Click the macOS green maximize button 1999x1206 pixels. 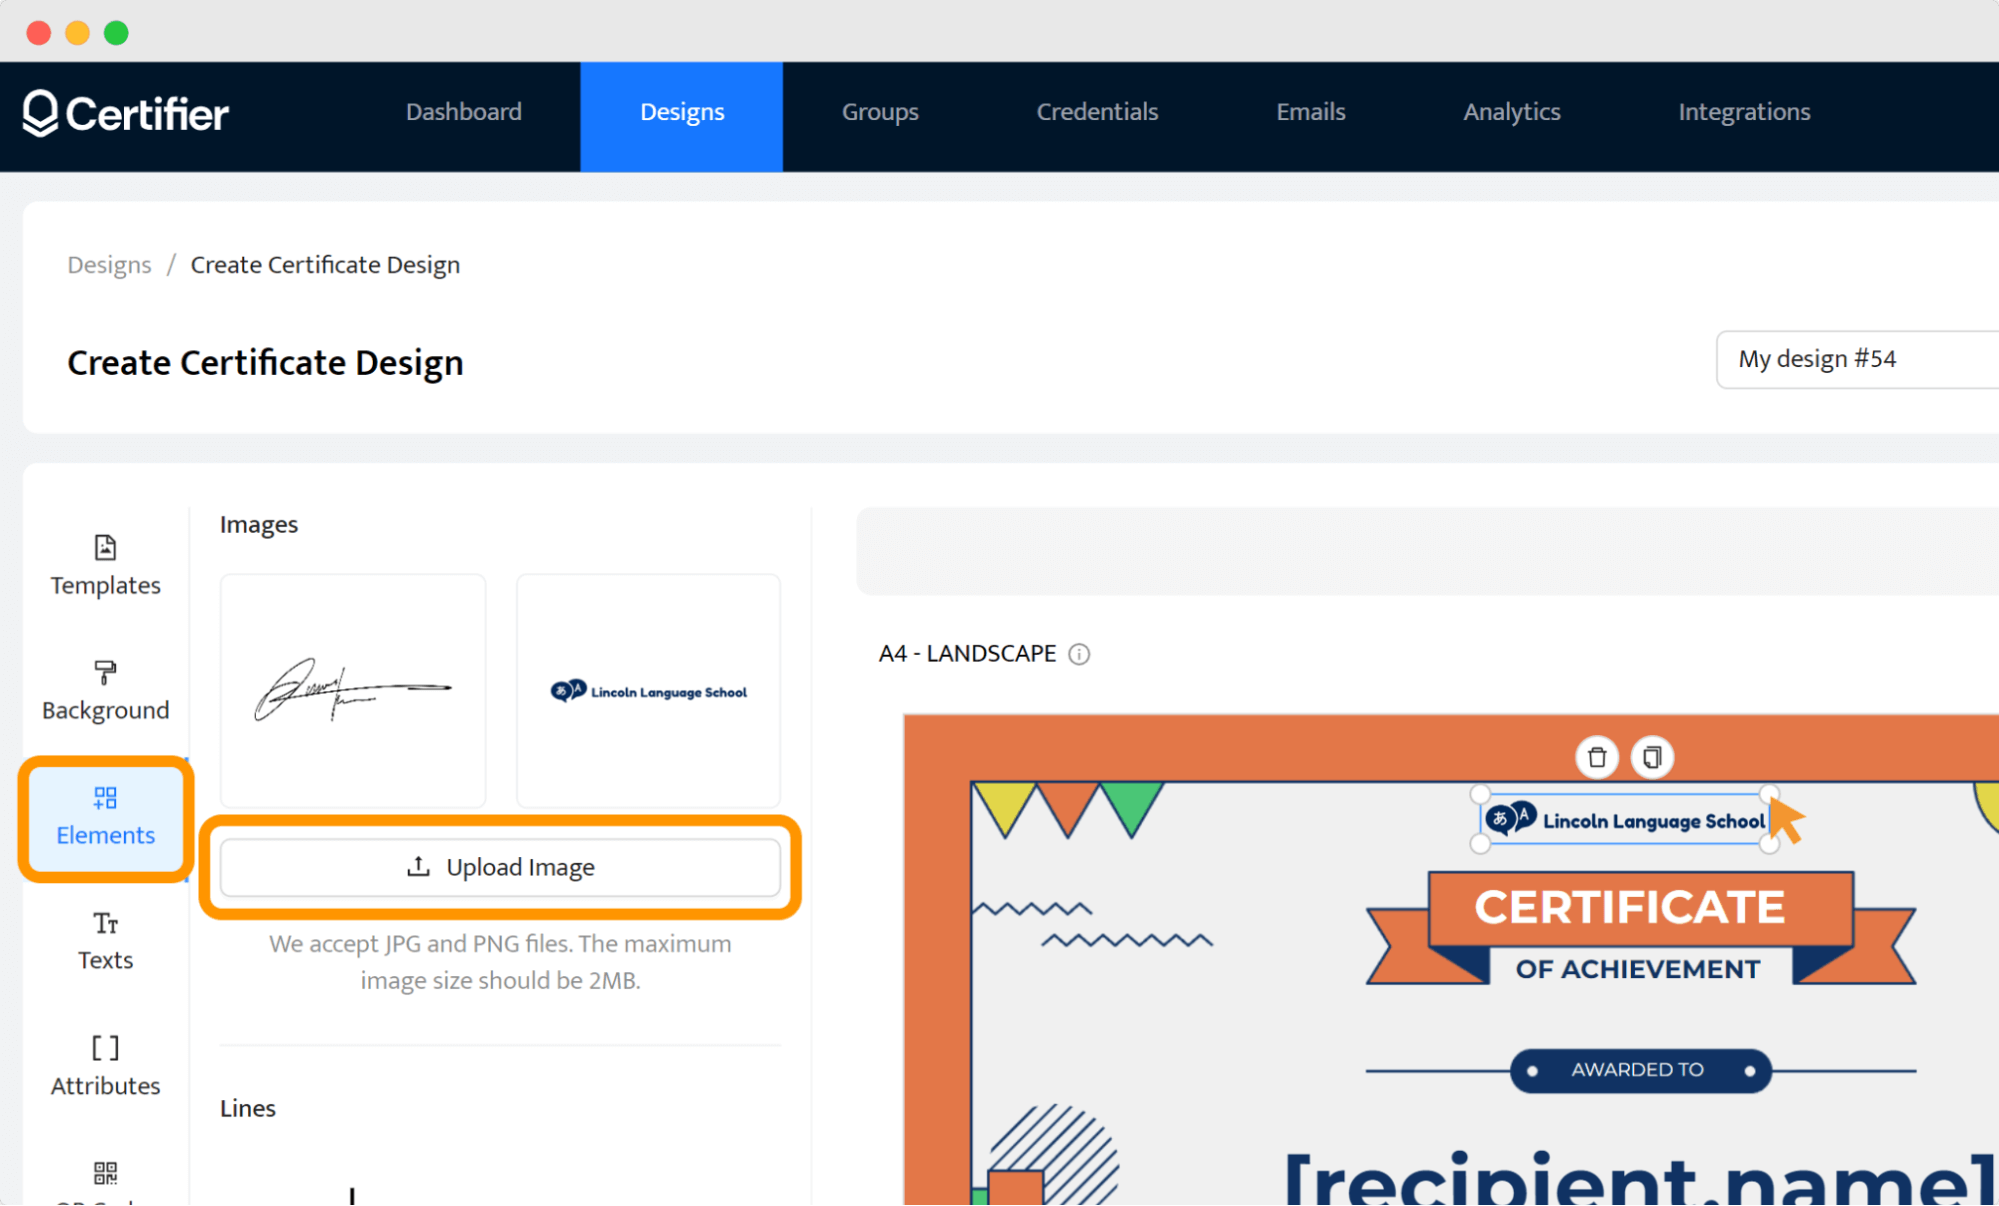pyautogui.click(x=116, y=33)
